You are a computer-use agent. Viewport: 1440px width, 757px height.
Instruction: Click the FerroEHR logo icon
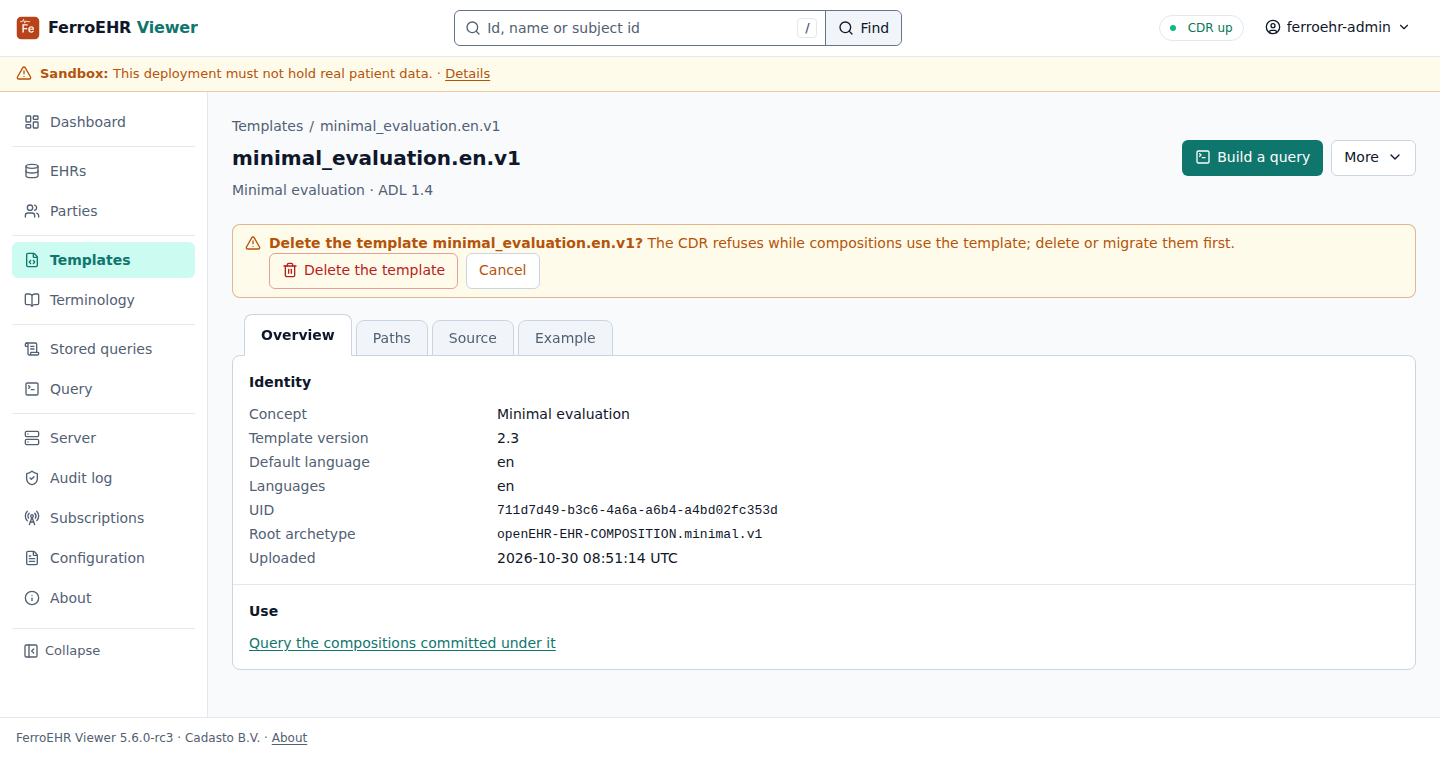(x=28, y=28)
